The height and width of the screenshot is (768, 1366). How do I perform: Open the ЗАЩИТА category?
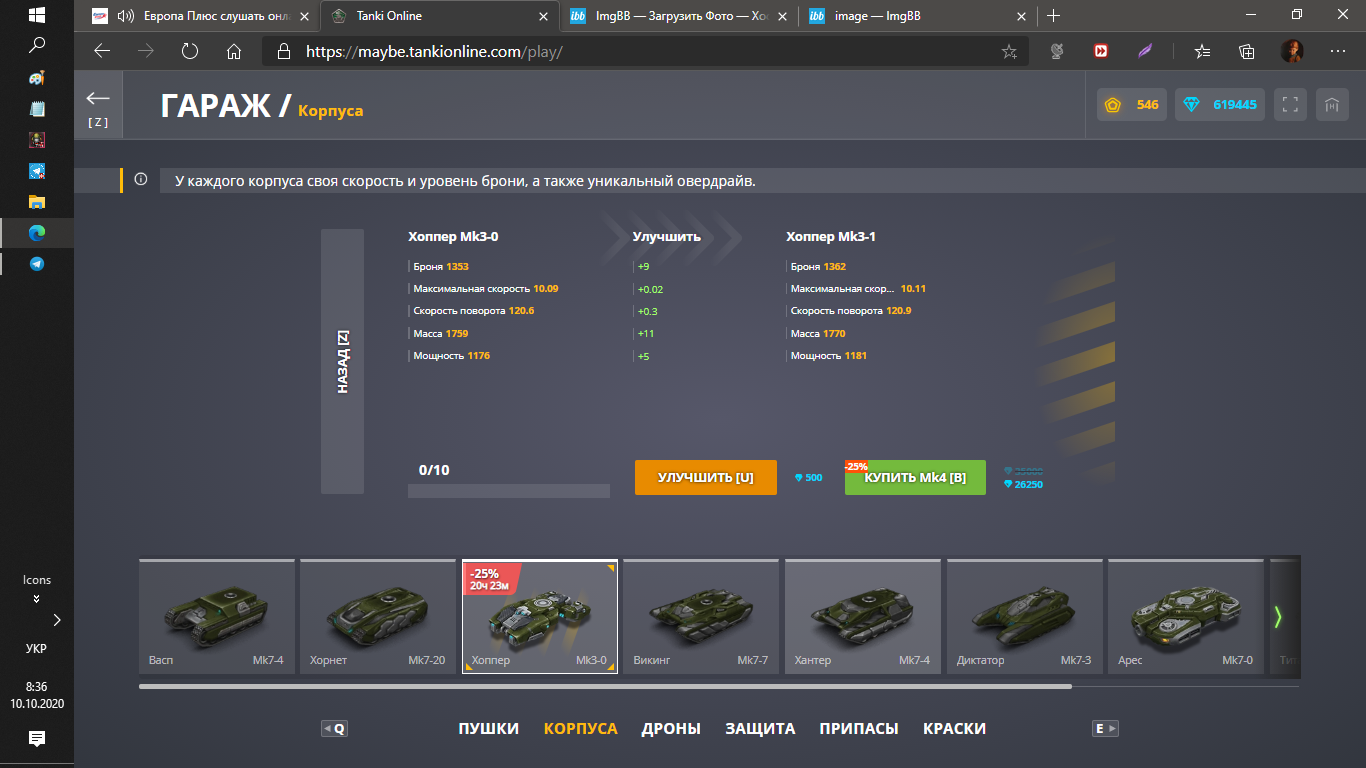[760, 729]
